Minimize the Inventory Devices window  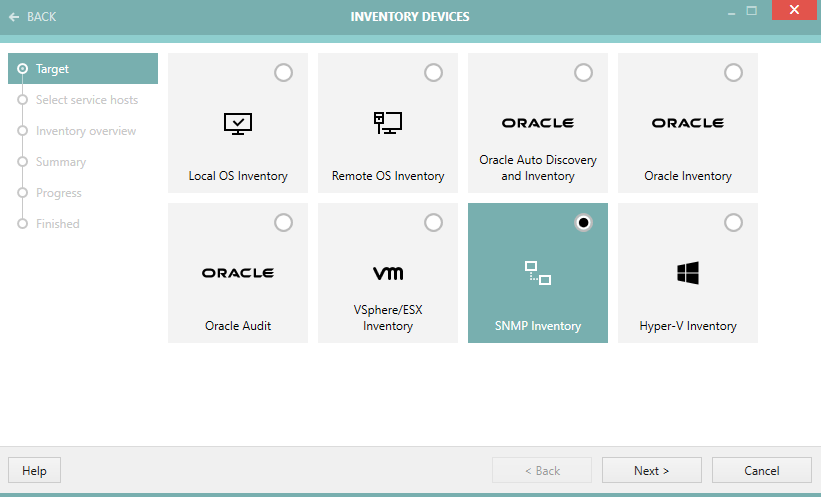pyautogui.click(x=731, y=12)
